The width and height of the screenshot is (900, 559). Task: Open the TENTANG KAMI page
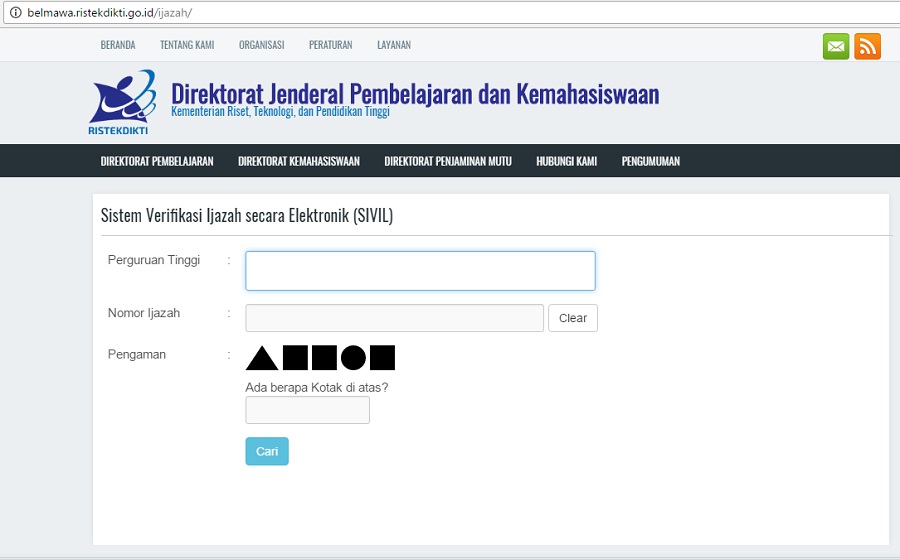click(x=187, y=45)
